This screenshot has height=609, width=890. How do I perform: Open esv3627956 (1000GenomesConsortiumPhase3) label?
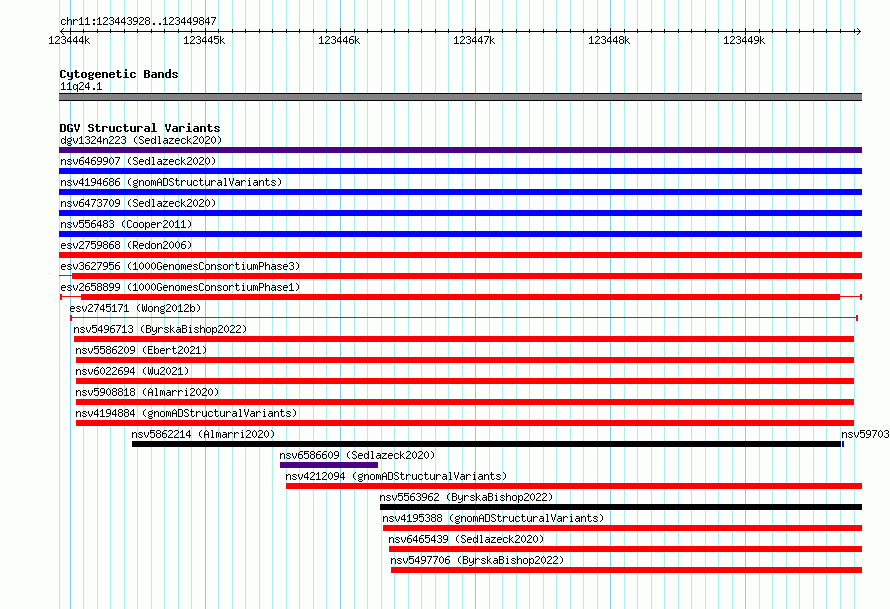[x=180, y=266]
